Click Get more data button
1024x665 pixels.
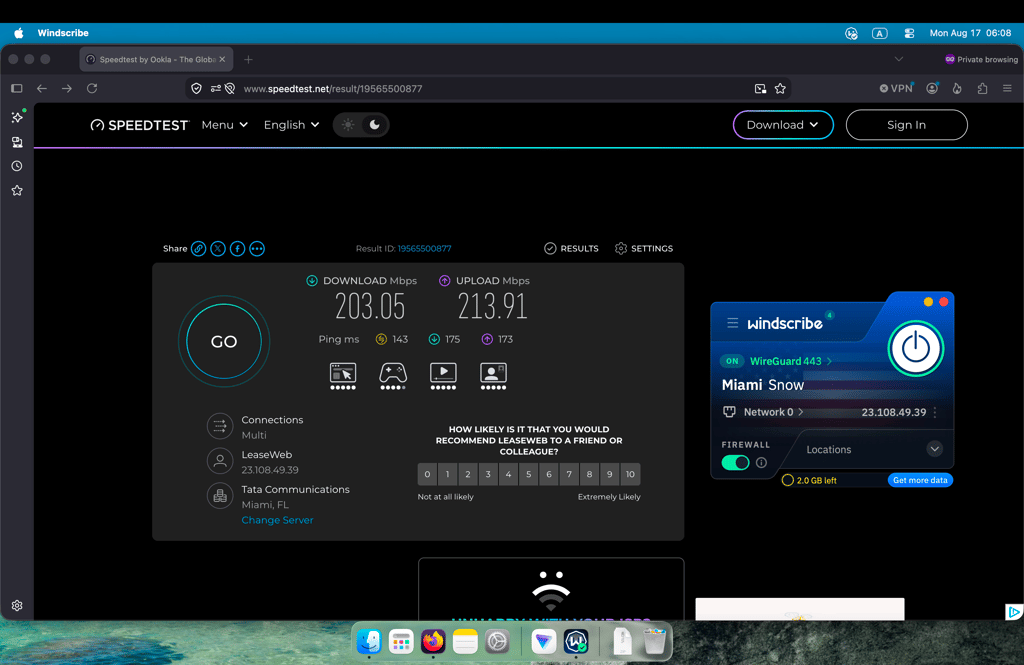[920, 480]
